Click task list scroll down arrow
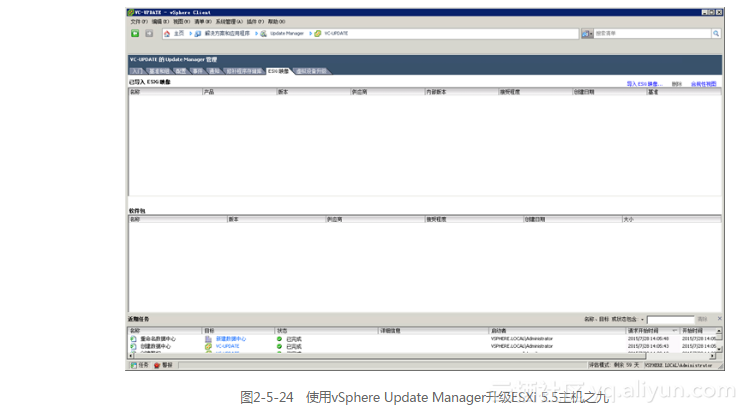Image resolution: width=747 pixels, height=414 pixels. [719, 349]
